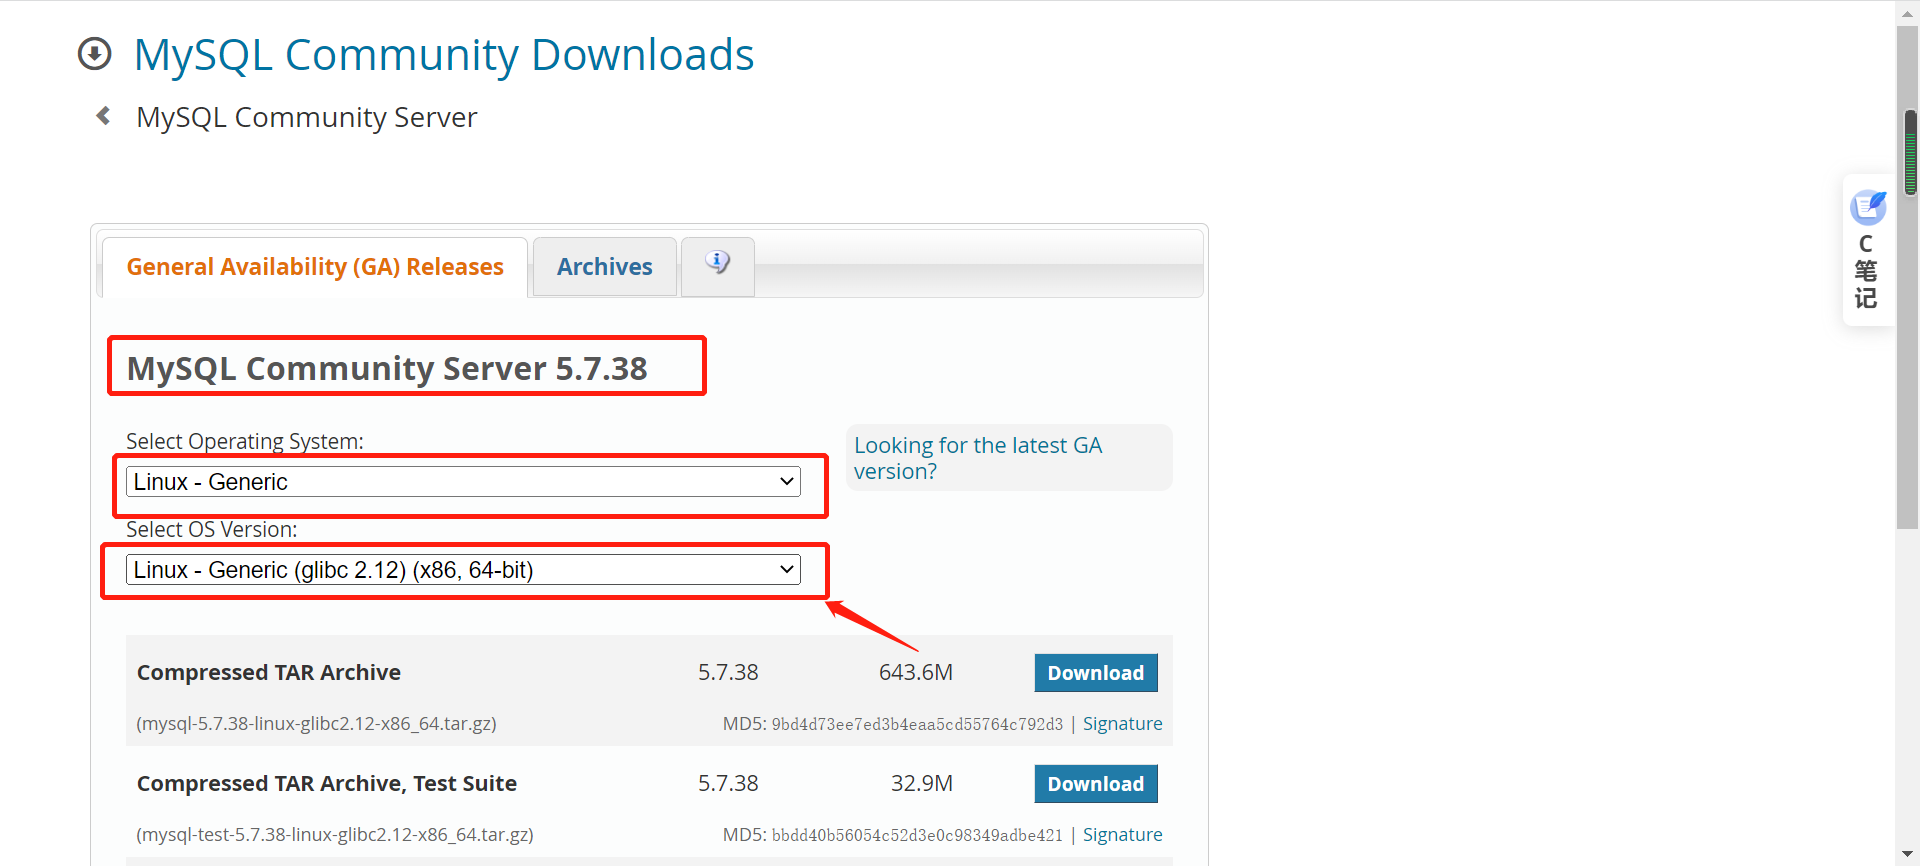Open the C笔记 note widget
The width and height of the screenshot is (1920, 866).
tap(1867, 250)
